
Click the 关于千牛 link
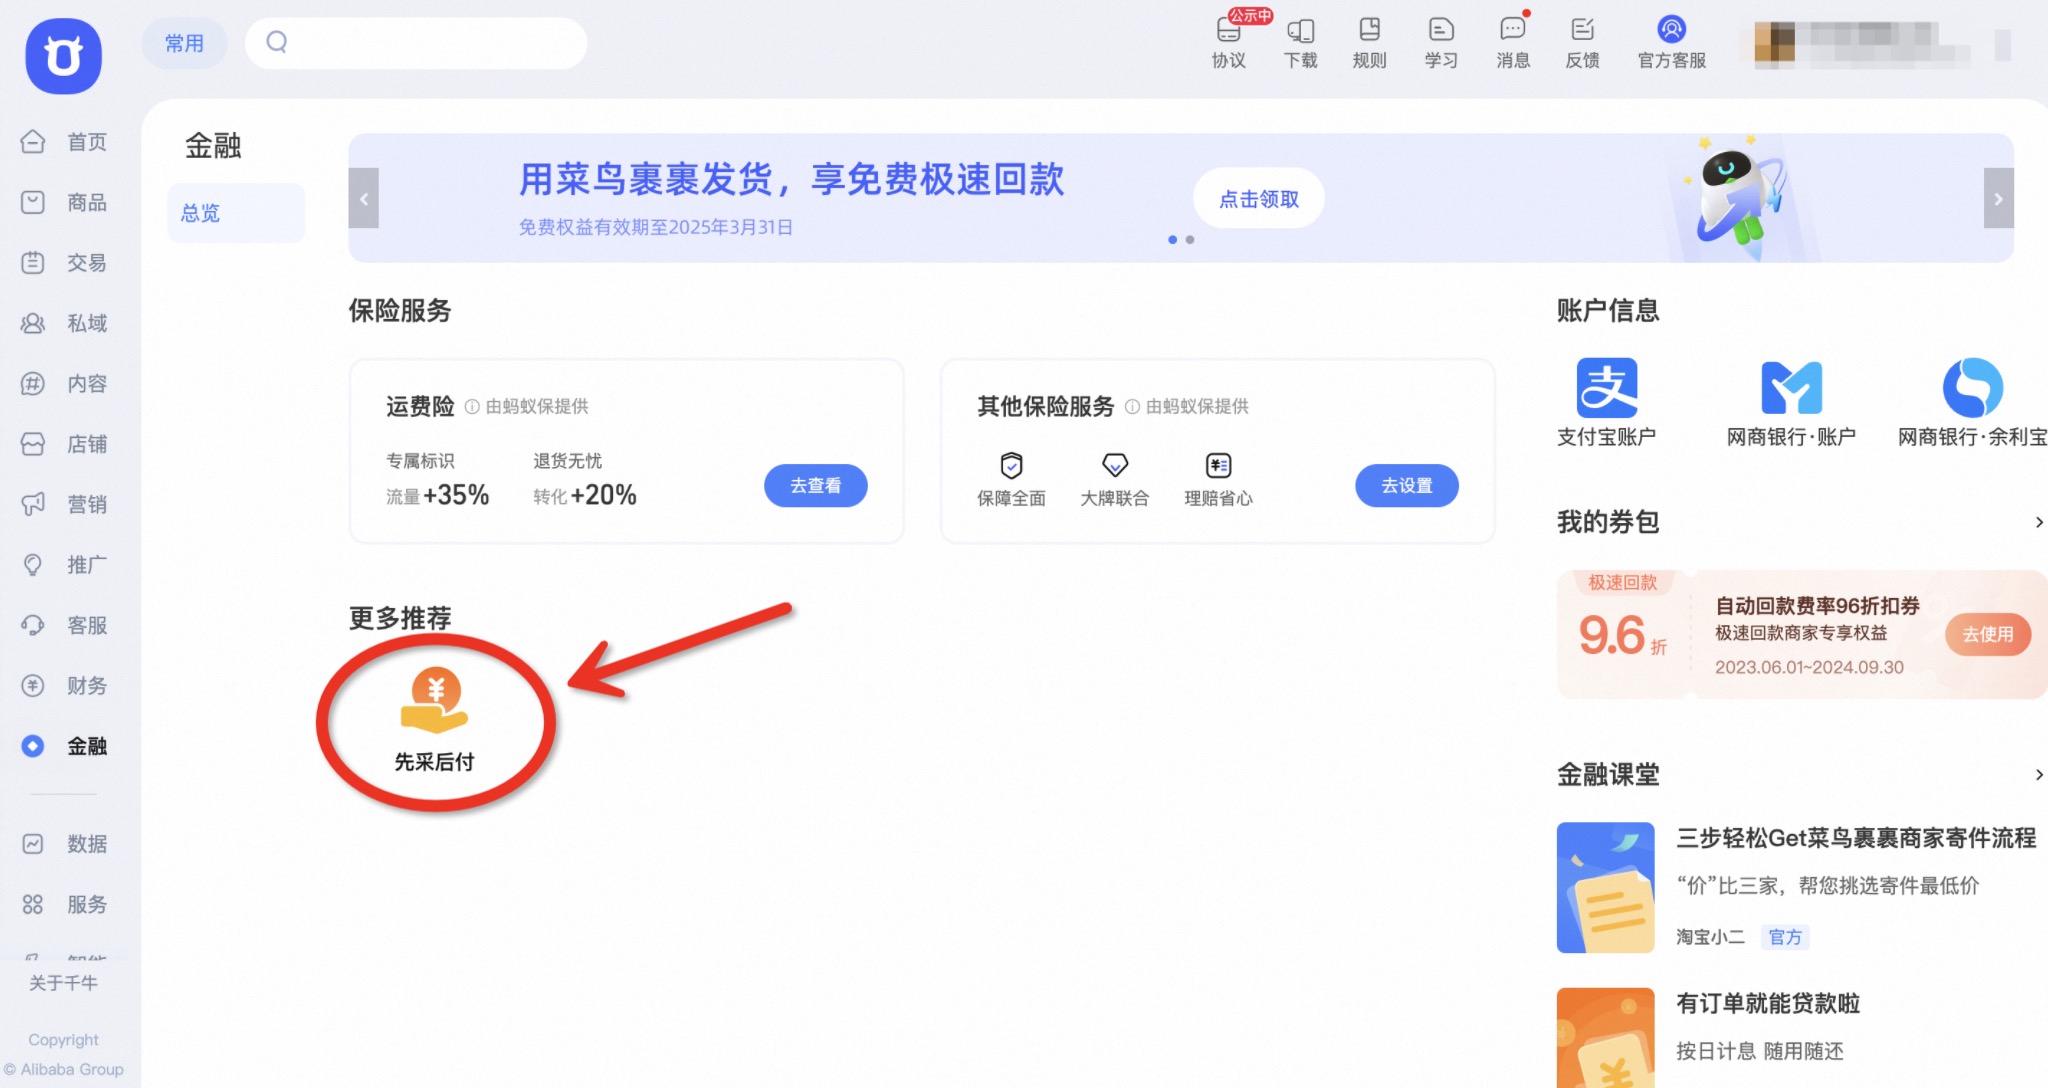[x=63, y=983]
